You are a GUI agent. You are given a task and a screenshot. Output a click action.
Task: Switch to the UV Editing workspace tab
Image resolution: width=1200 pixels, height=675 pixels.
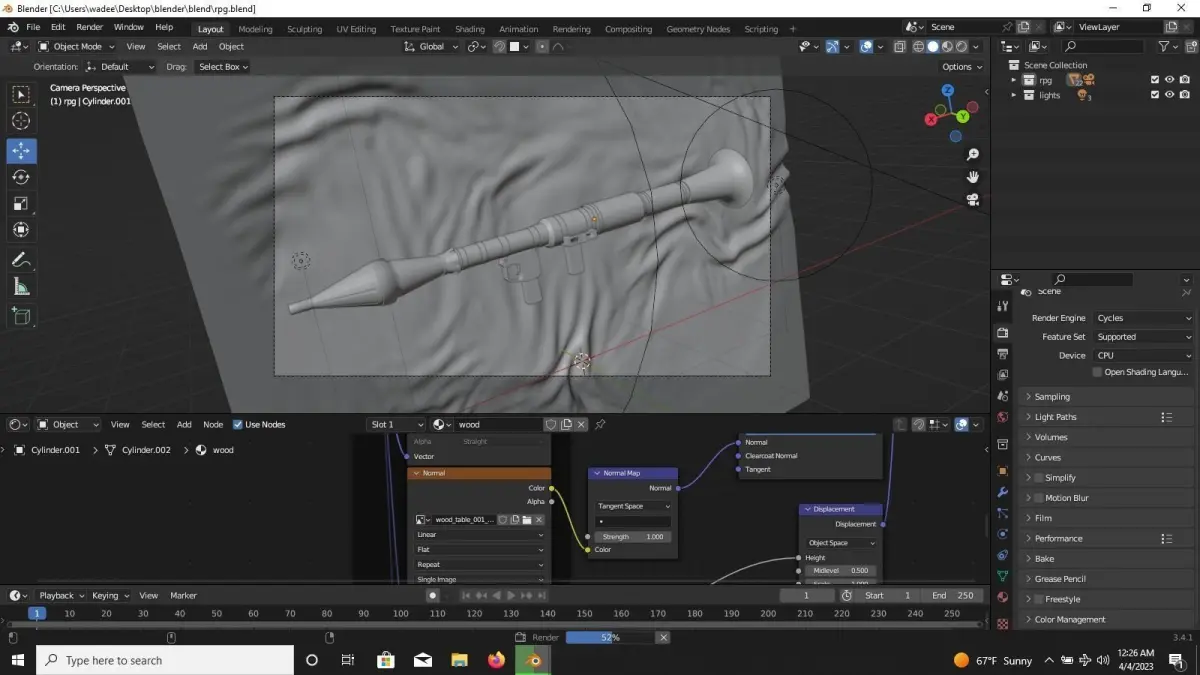(356, 29)
